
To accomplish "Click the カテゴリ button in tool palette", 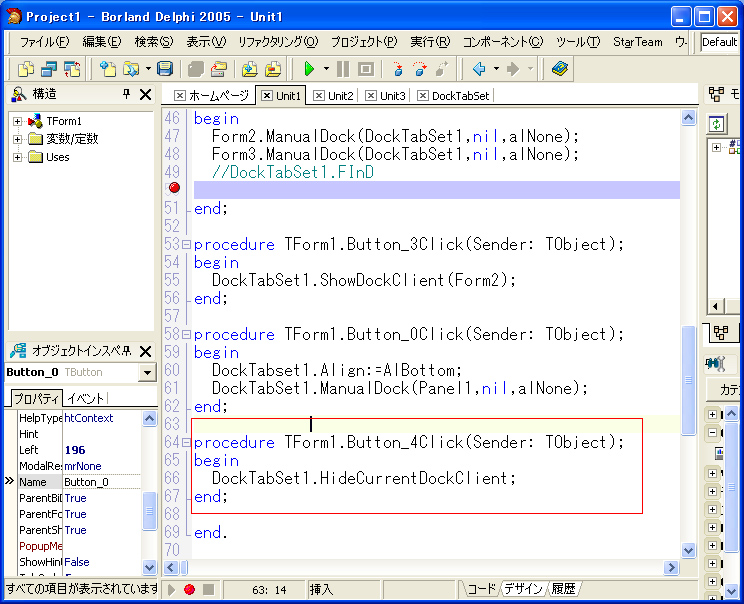I will point(723,390).
